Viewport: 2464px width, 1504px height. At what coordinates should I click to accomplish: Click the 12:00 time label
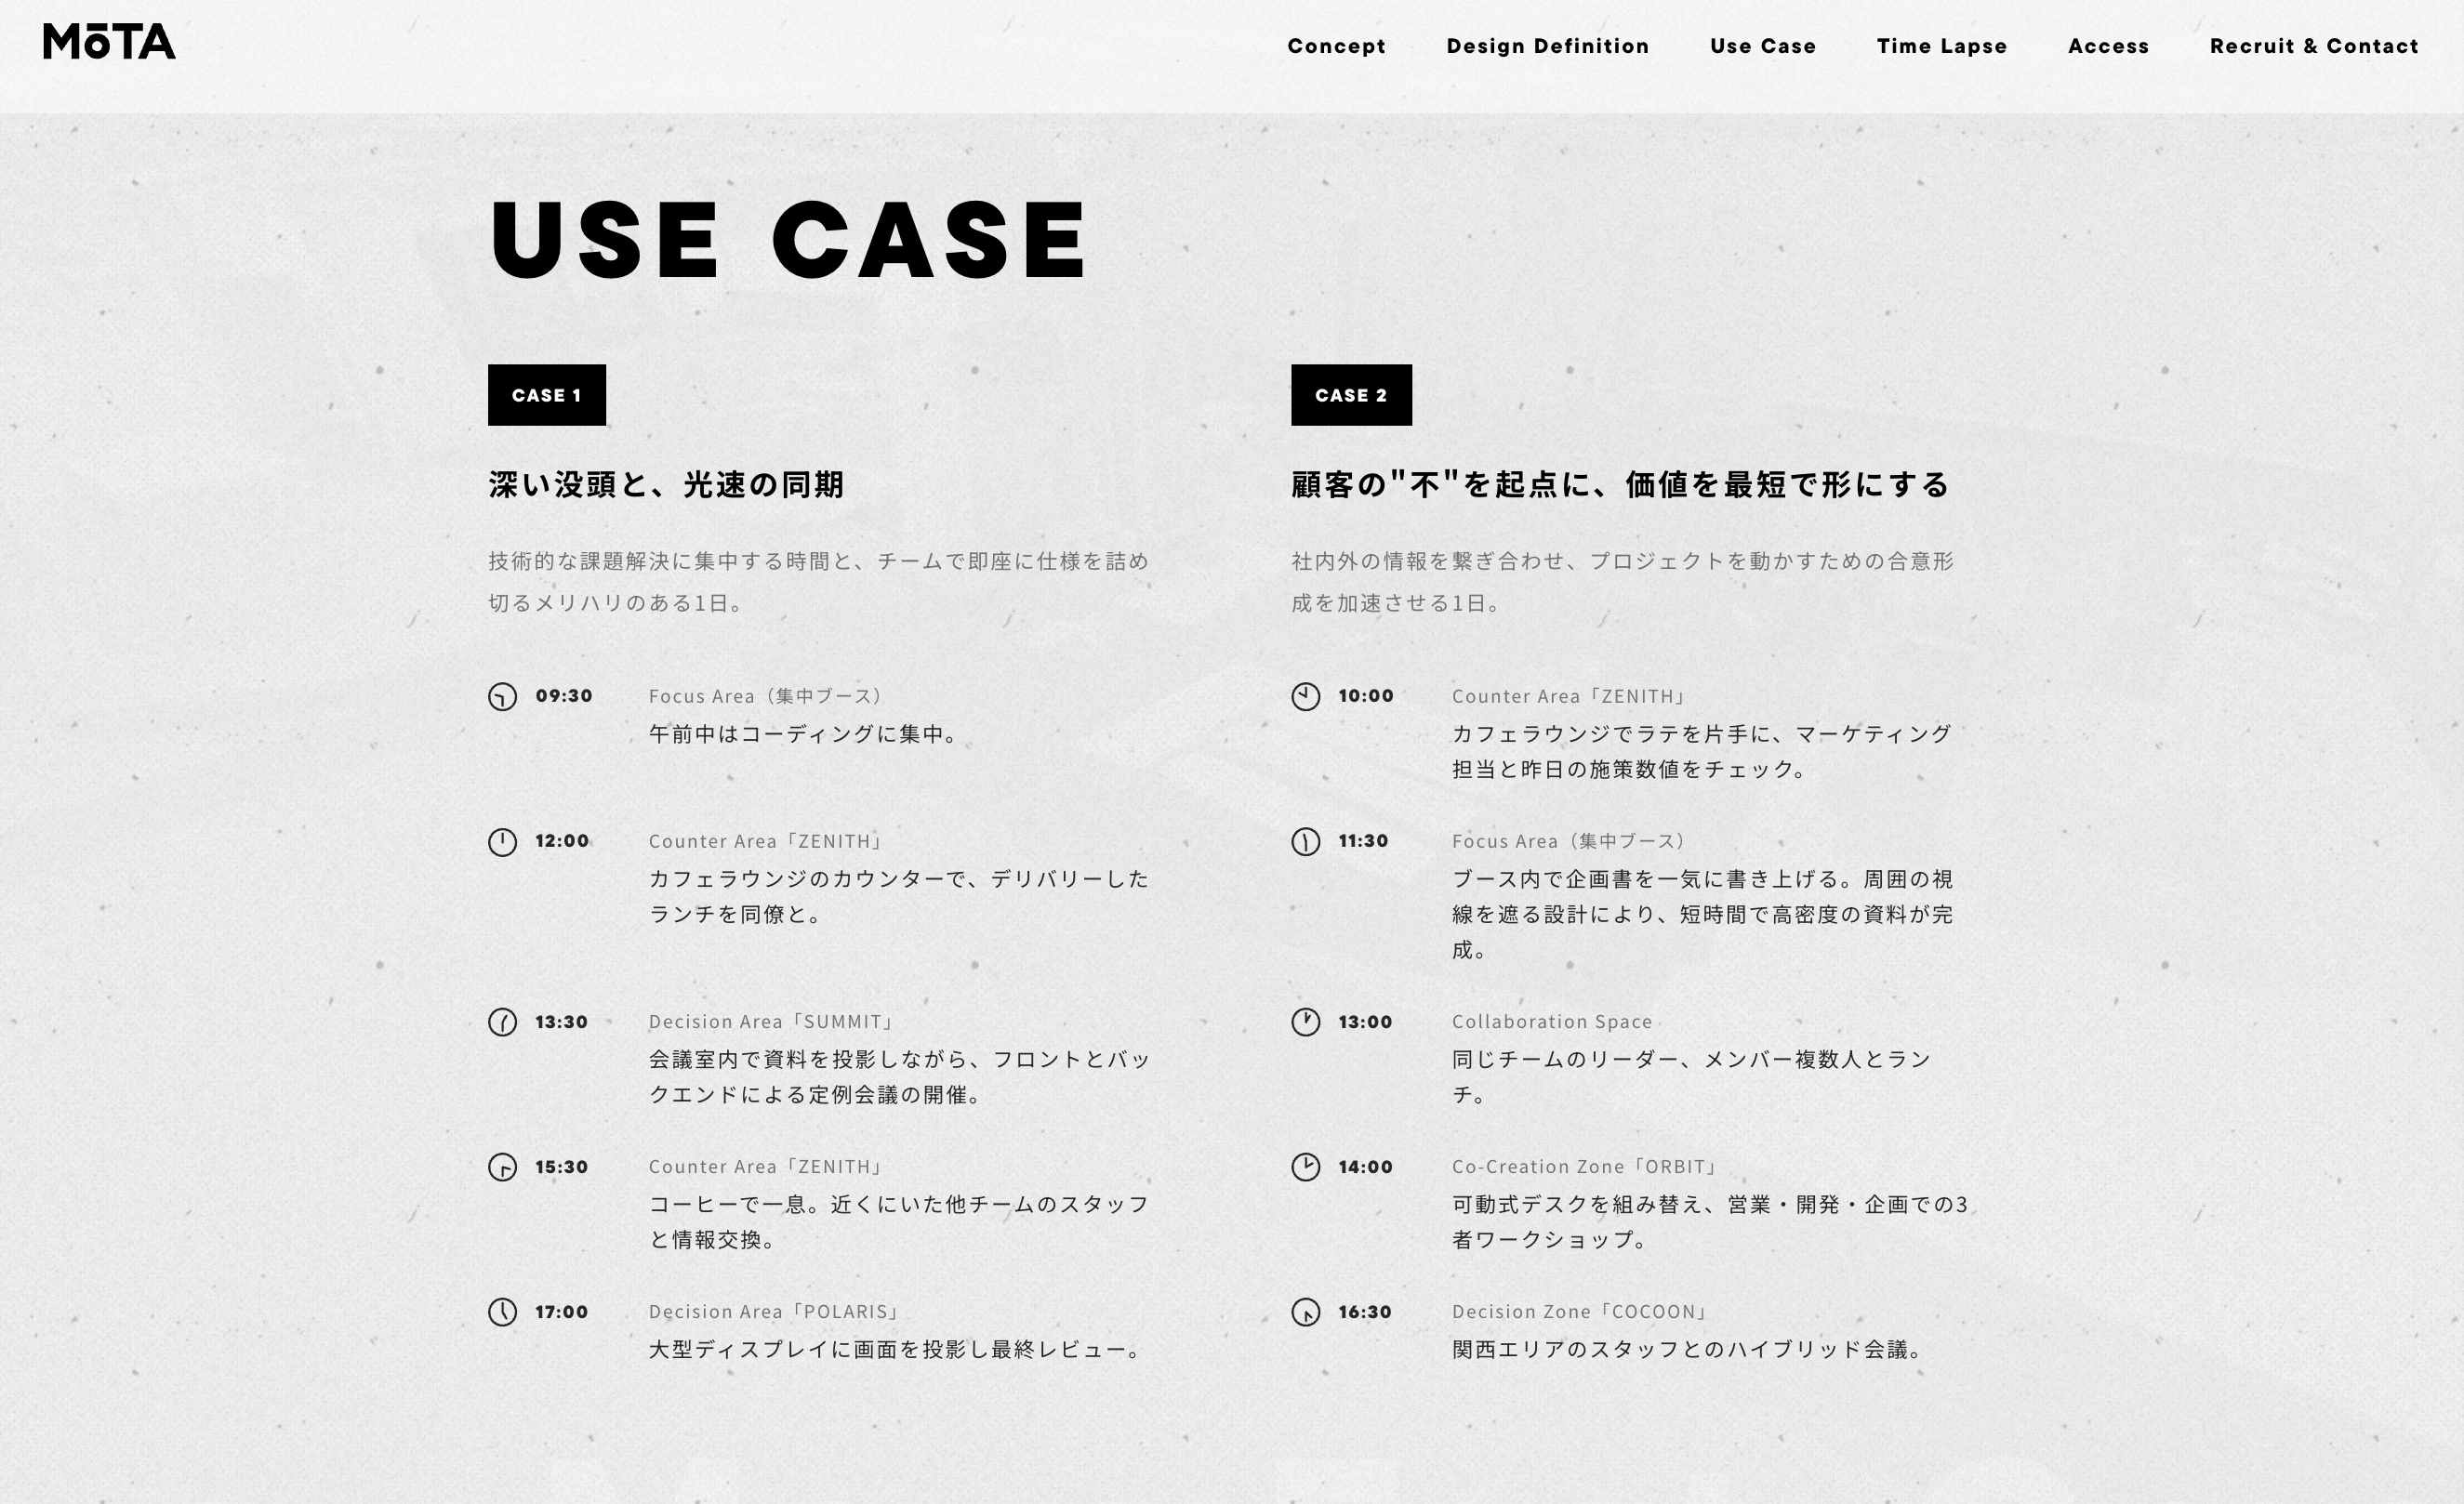point(562,841)
